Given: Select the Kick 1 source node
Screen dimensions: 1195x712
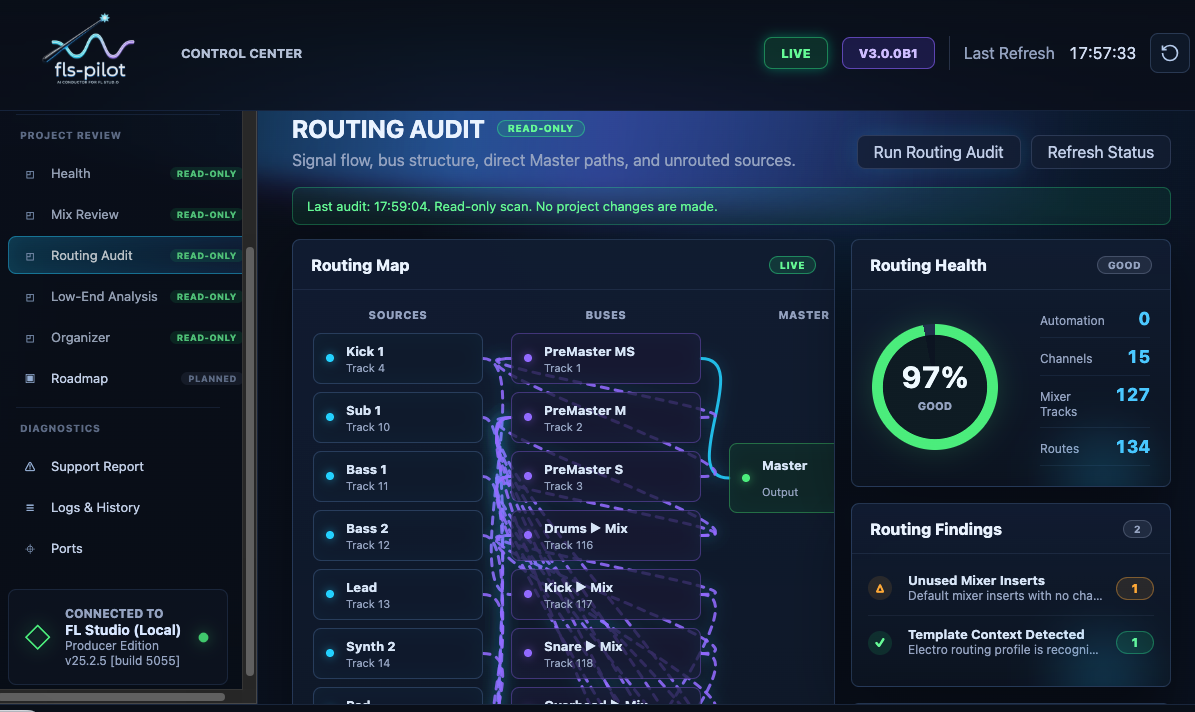Looking at the screenshot, I should (x=397, y=358).
